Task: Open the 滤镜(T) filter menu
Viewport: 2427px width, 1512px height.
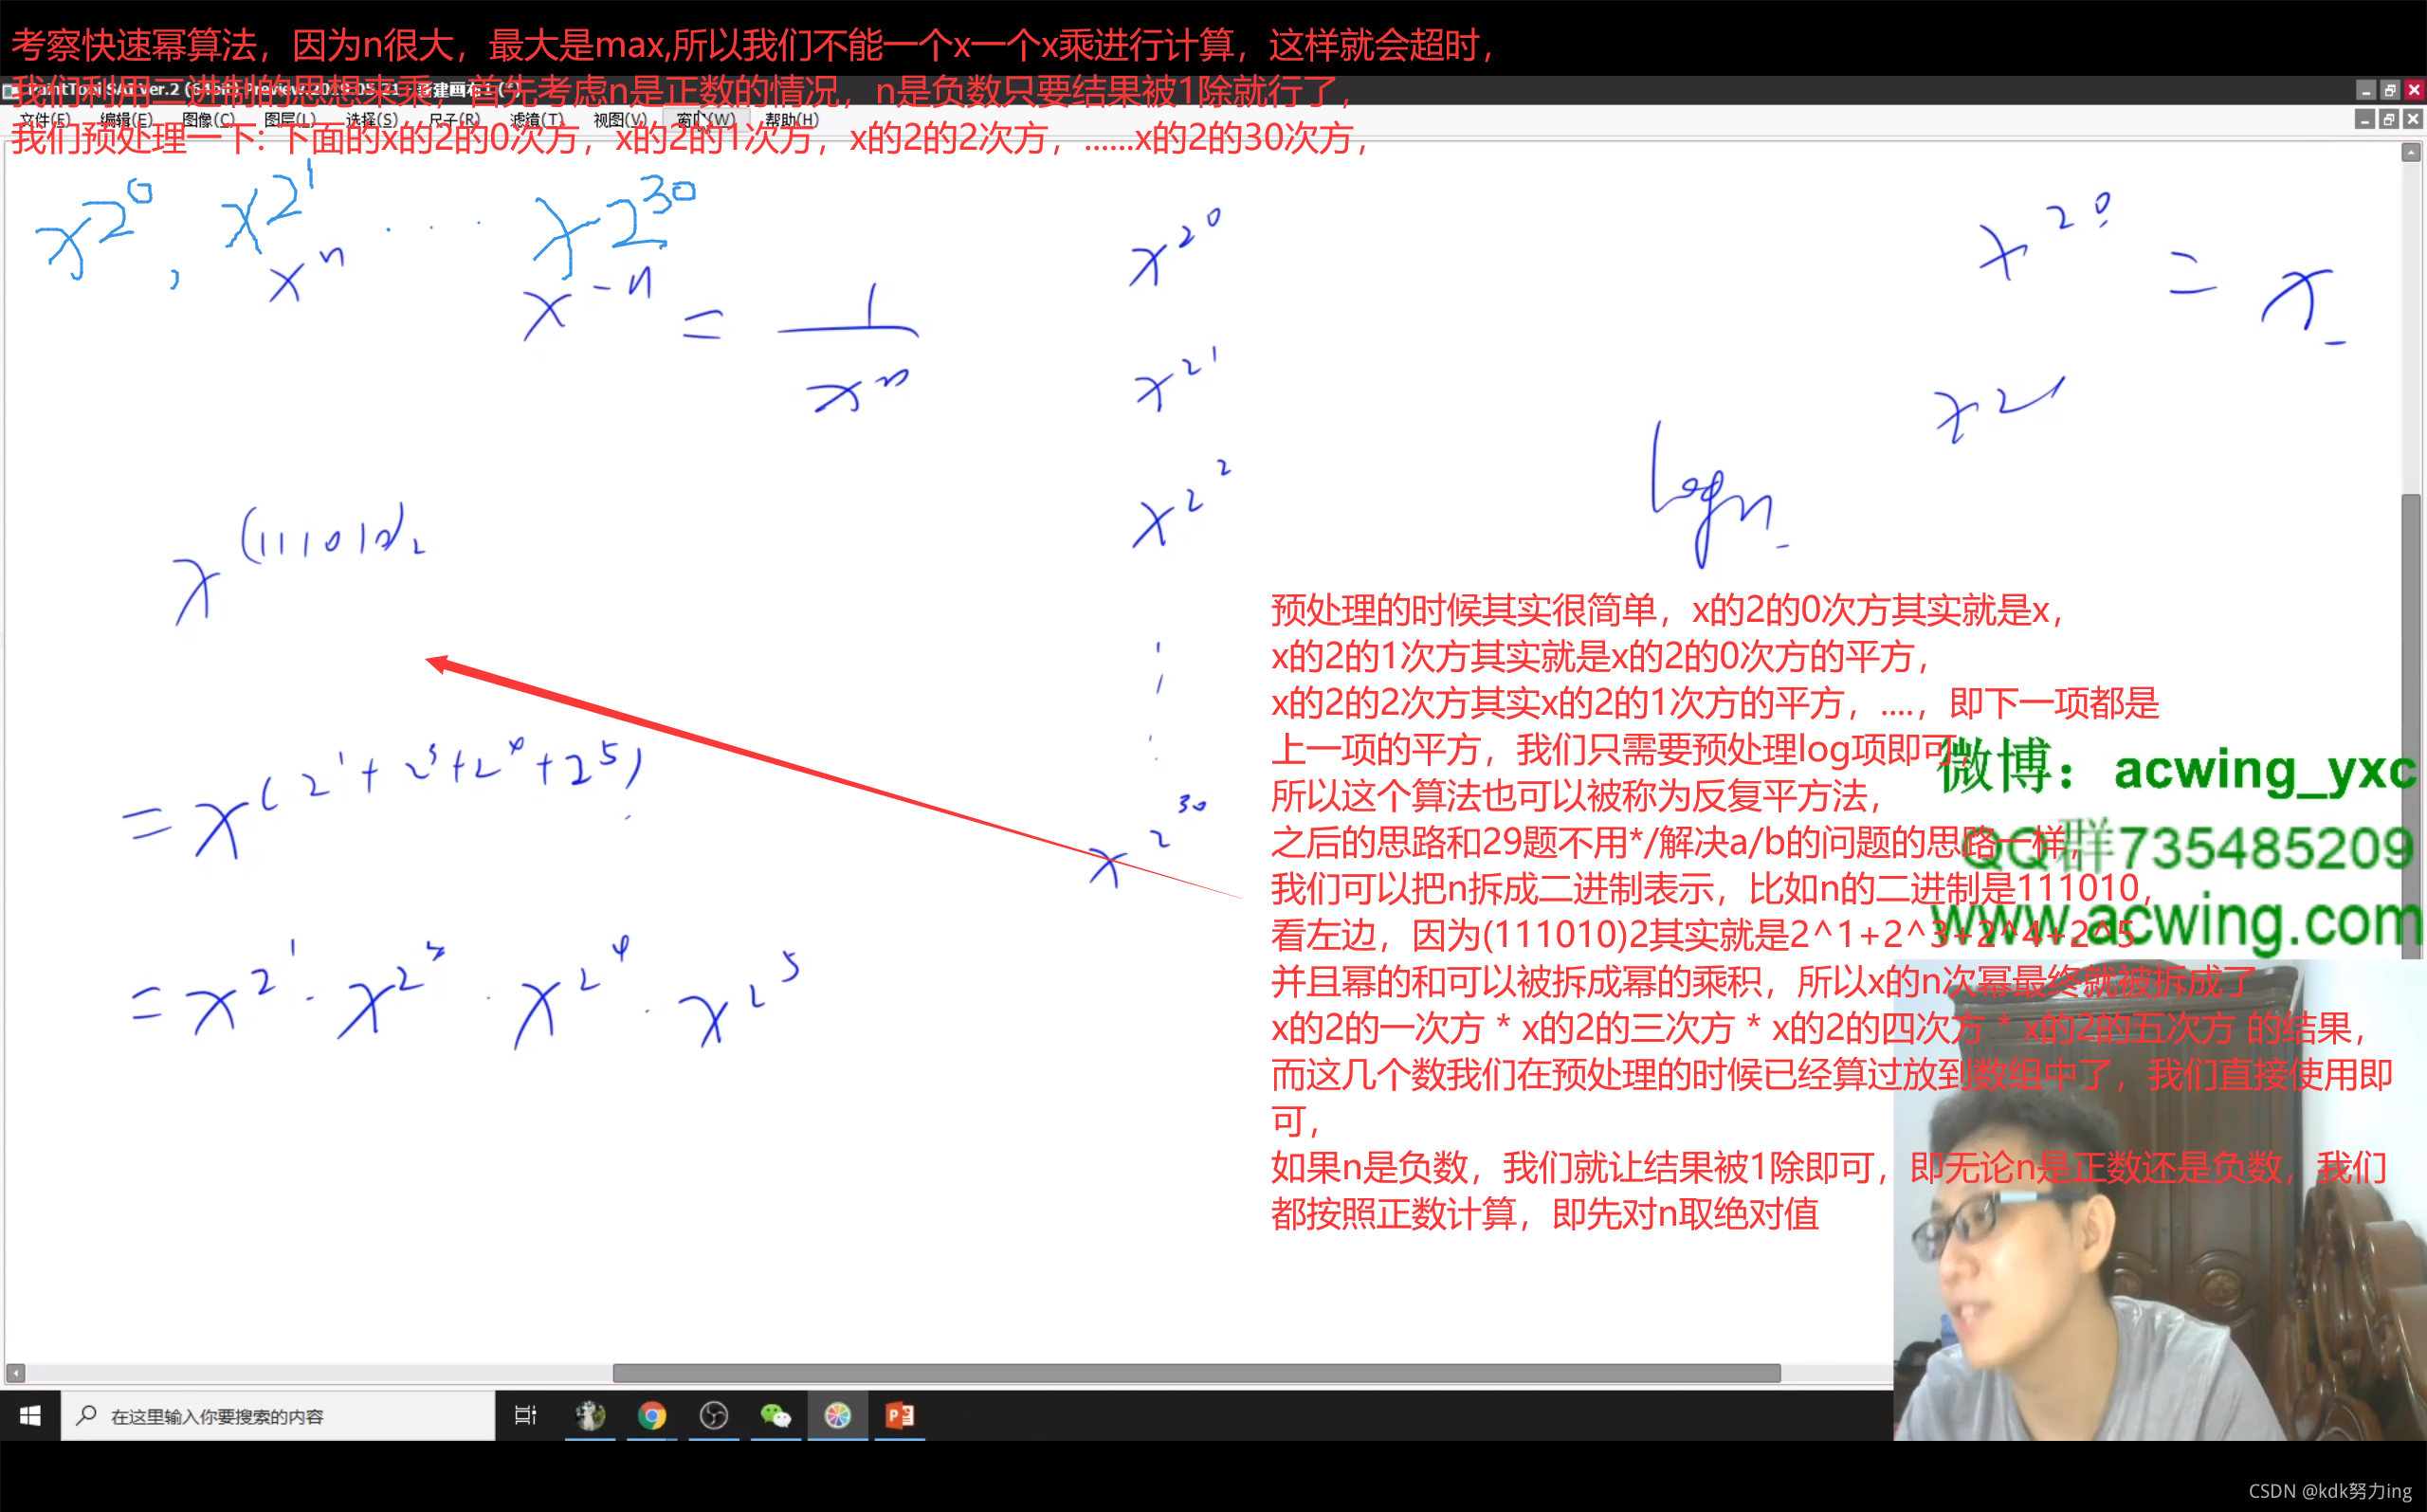Action: (537, 120)
